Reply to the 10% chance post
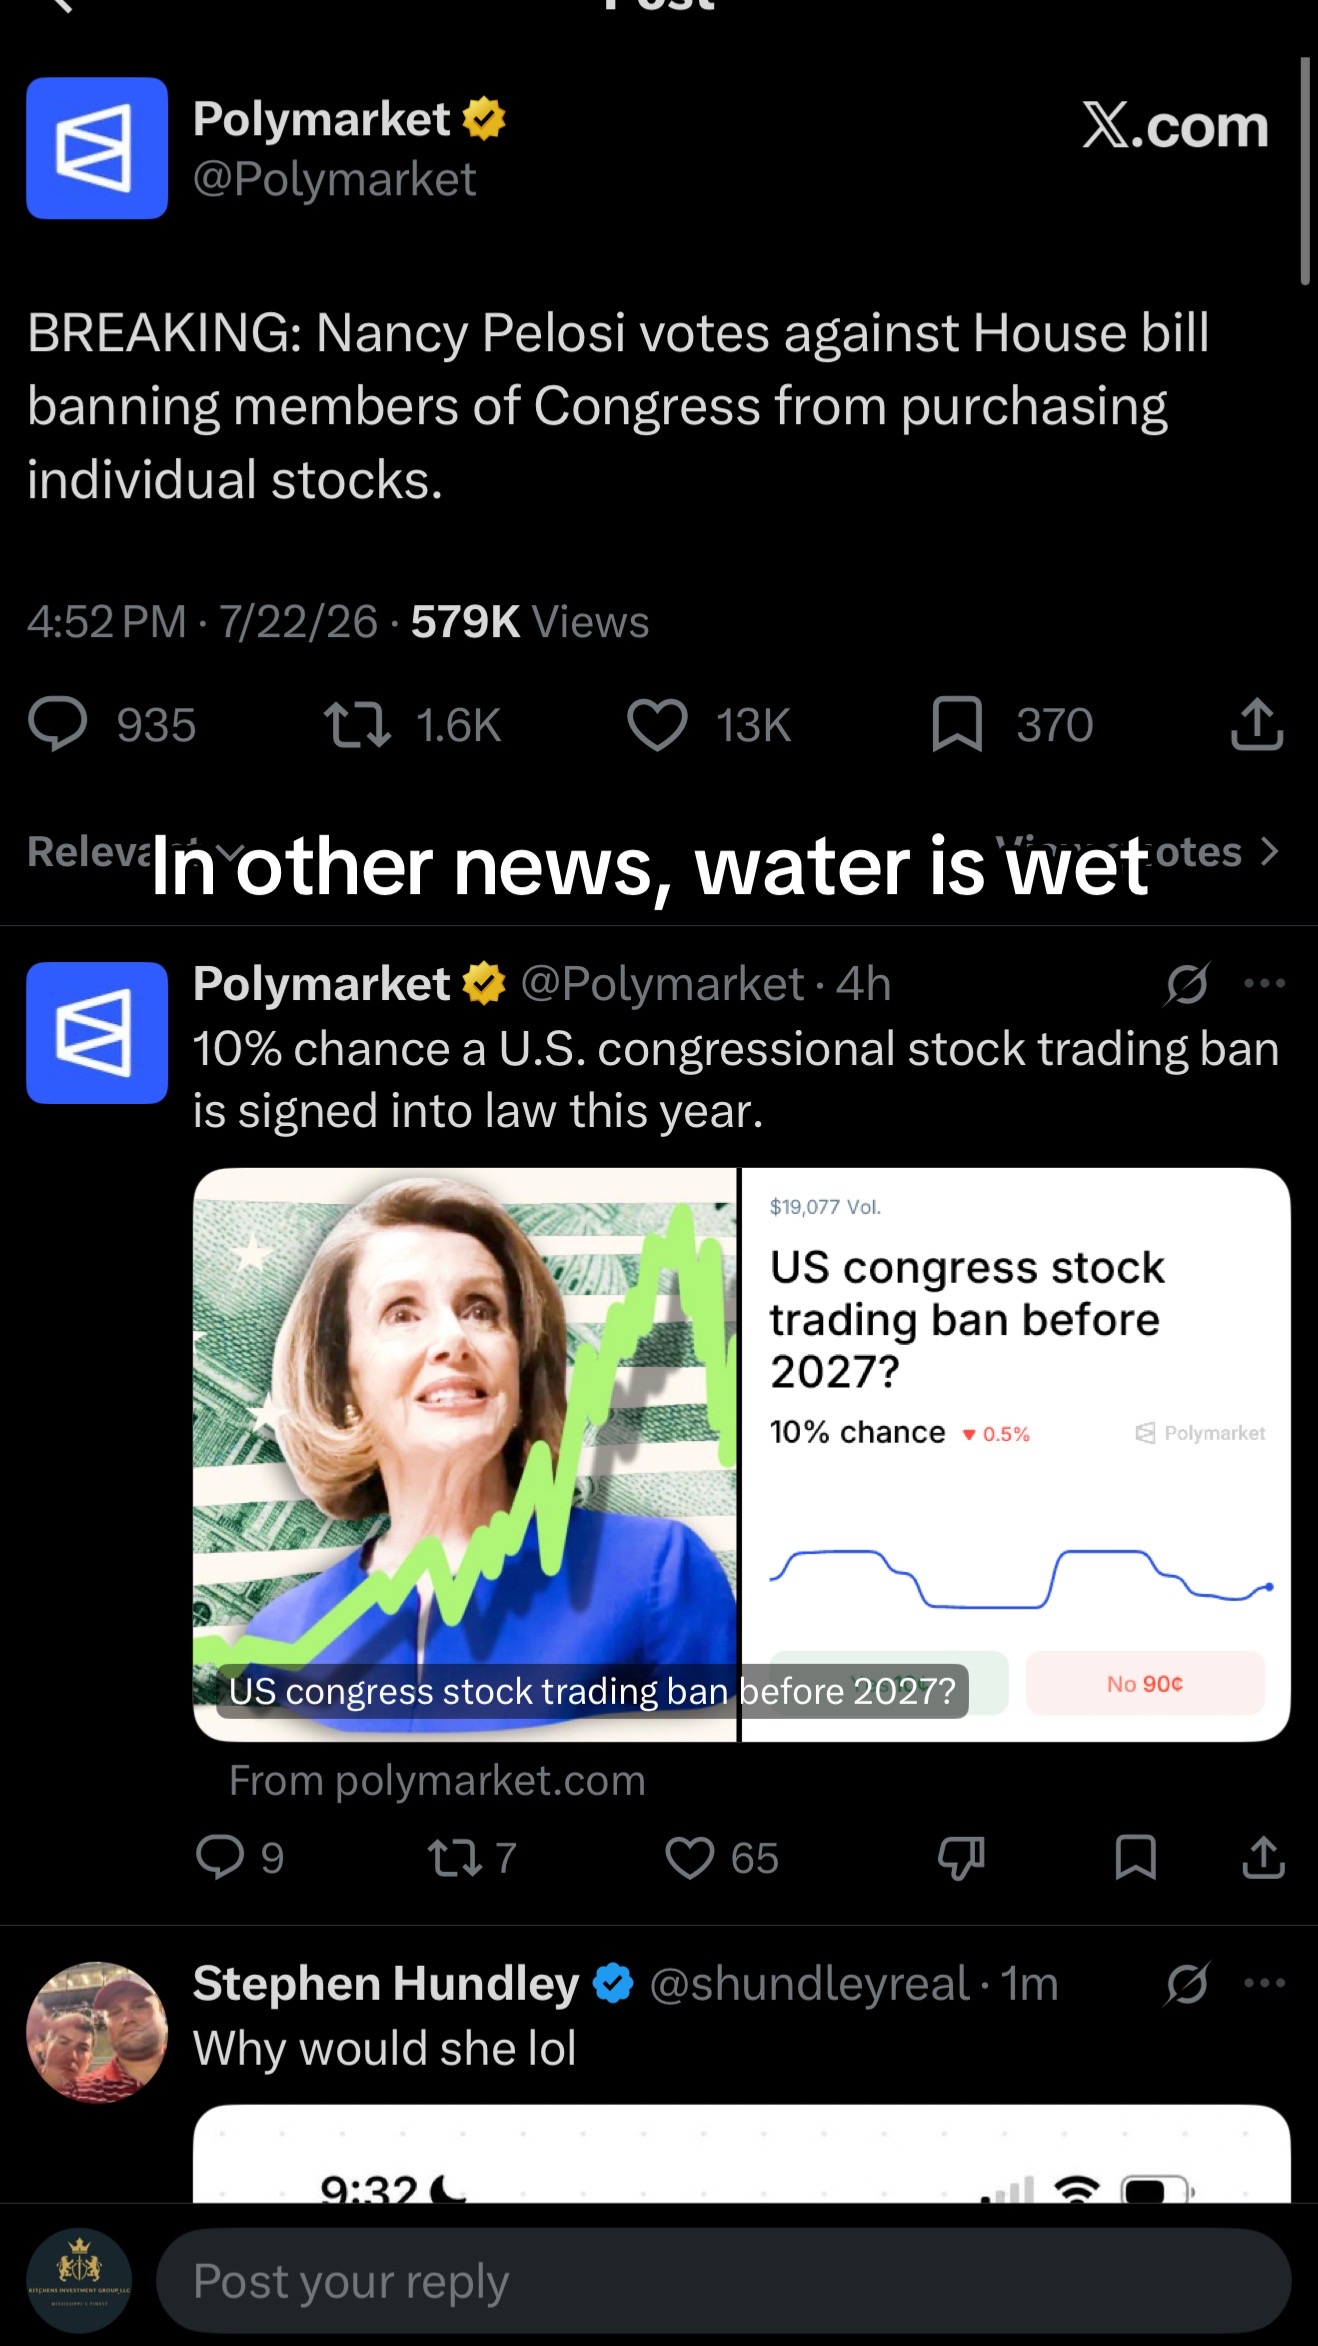The image size is (1318, 2346). 220,1858
